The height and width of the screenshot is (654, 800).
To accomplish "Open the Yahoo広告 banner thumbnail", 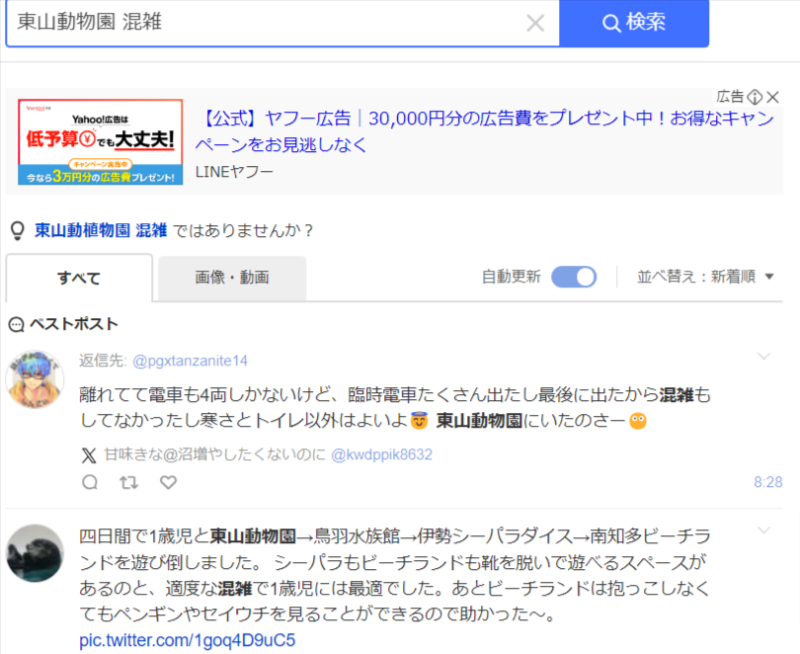I will coord(101,142).
